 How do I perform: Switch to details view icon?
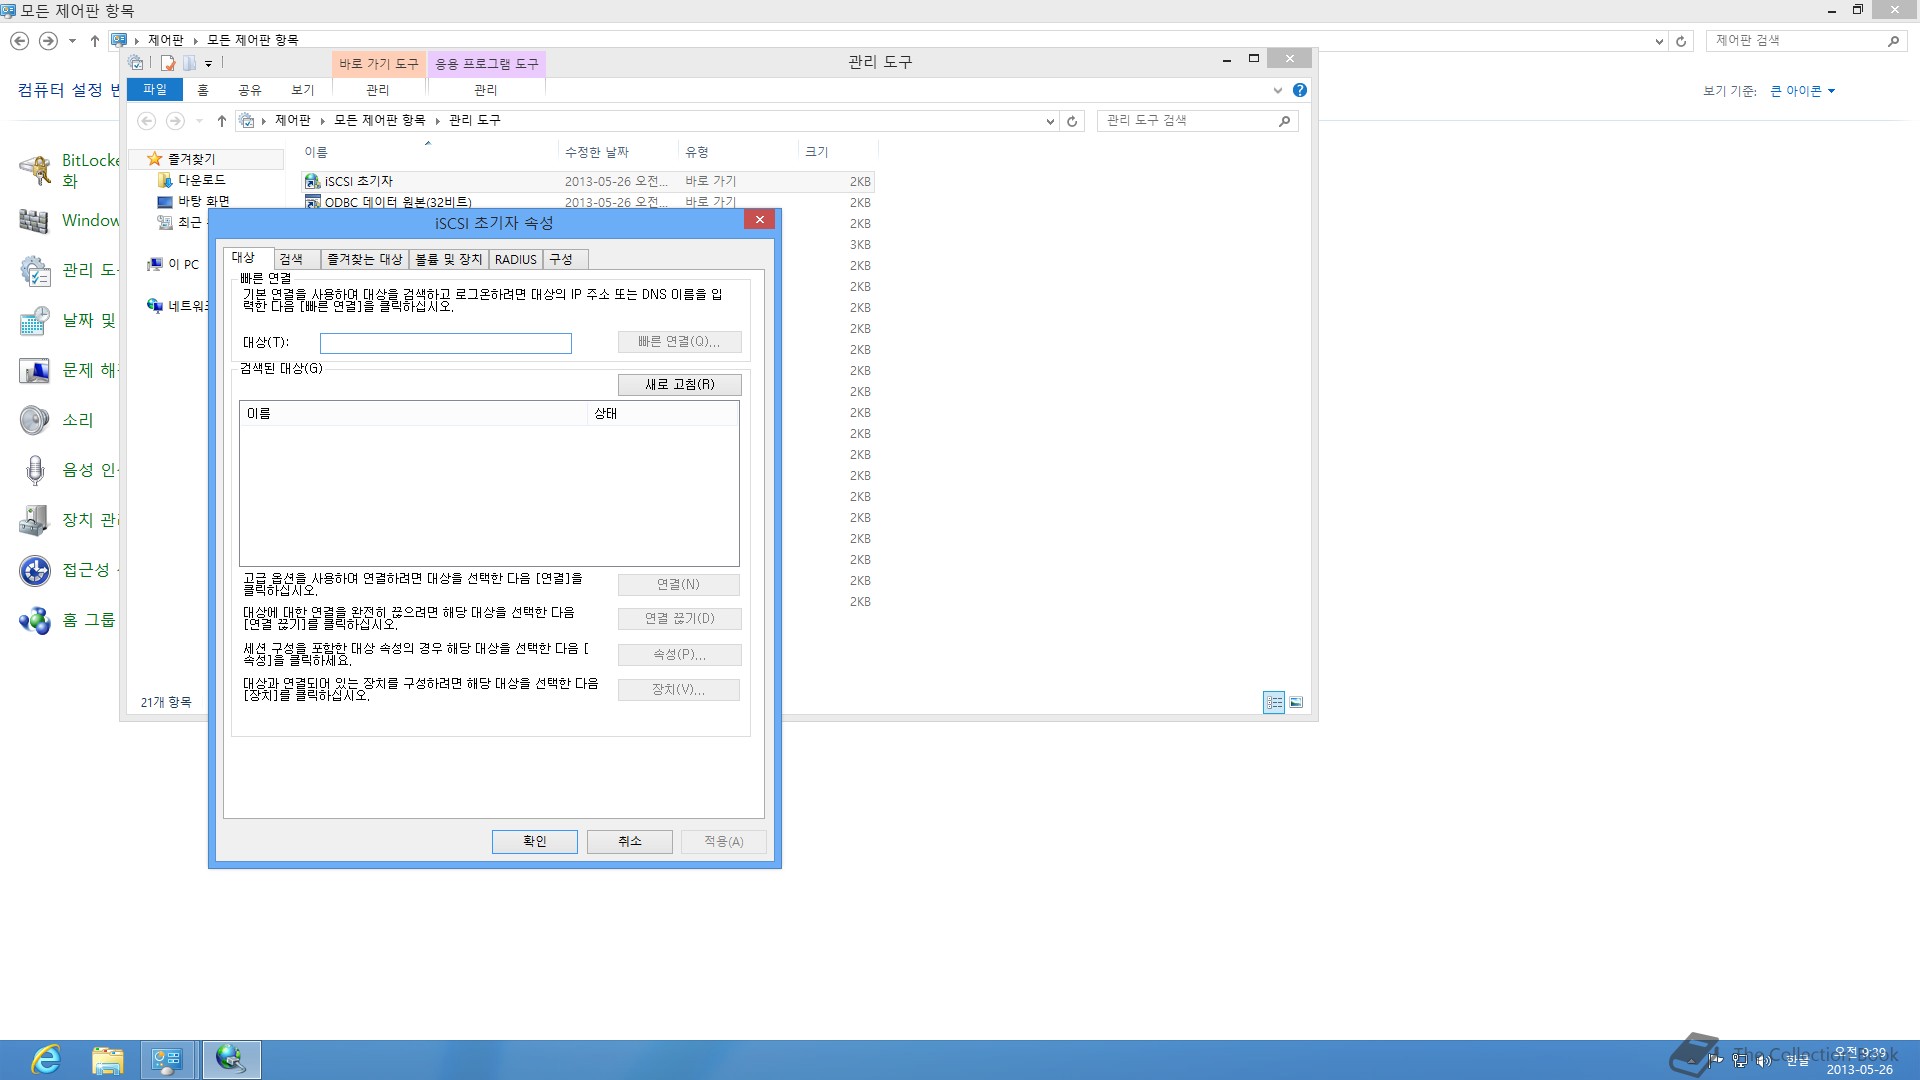(x=1273, y=702)
